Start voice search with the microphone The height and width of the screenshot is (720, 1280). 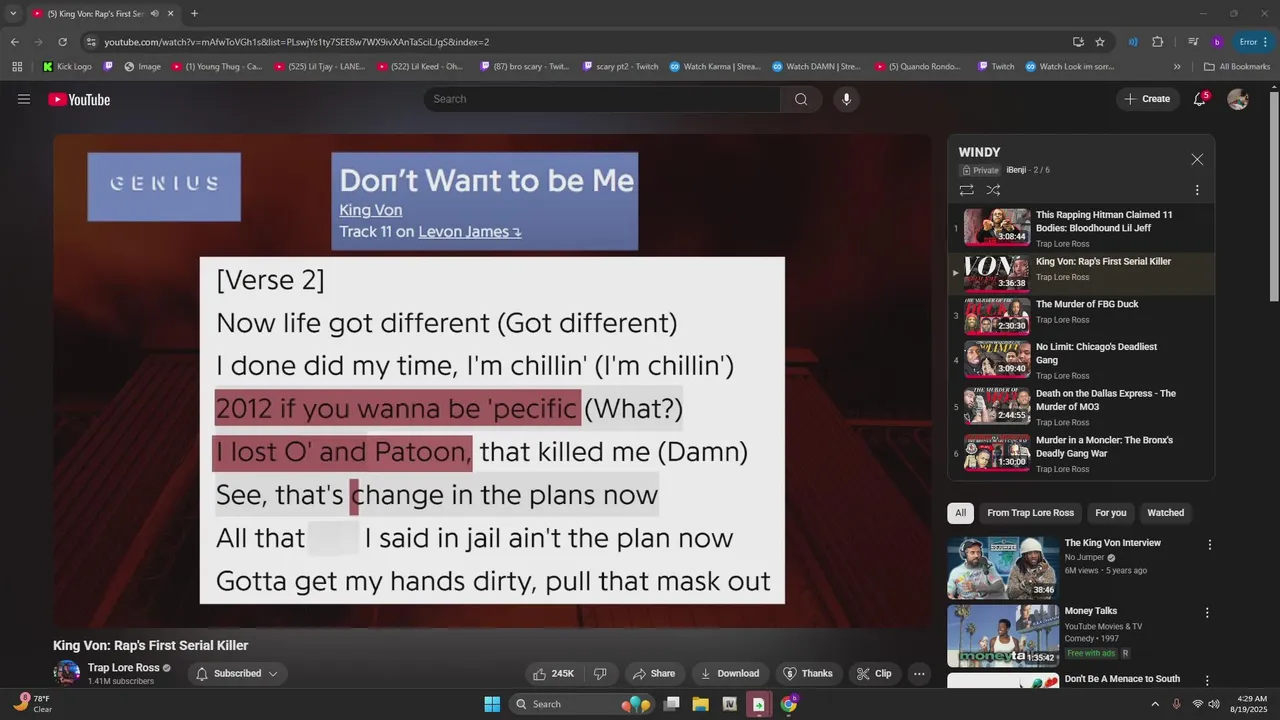[x=846, y=99]
